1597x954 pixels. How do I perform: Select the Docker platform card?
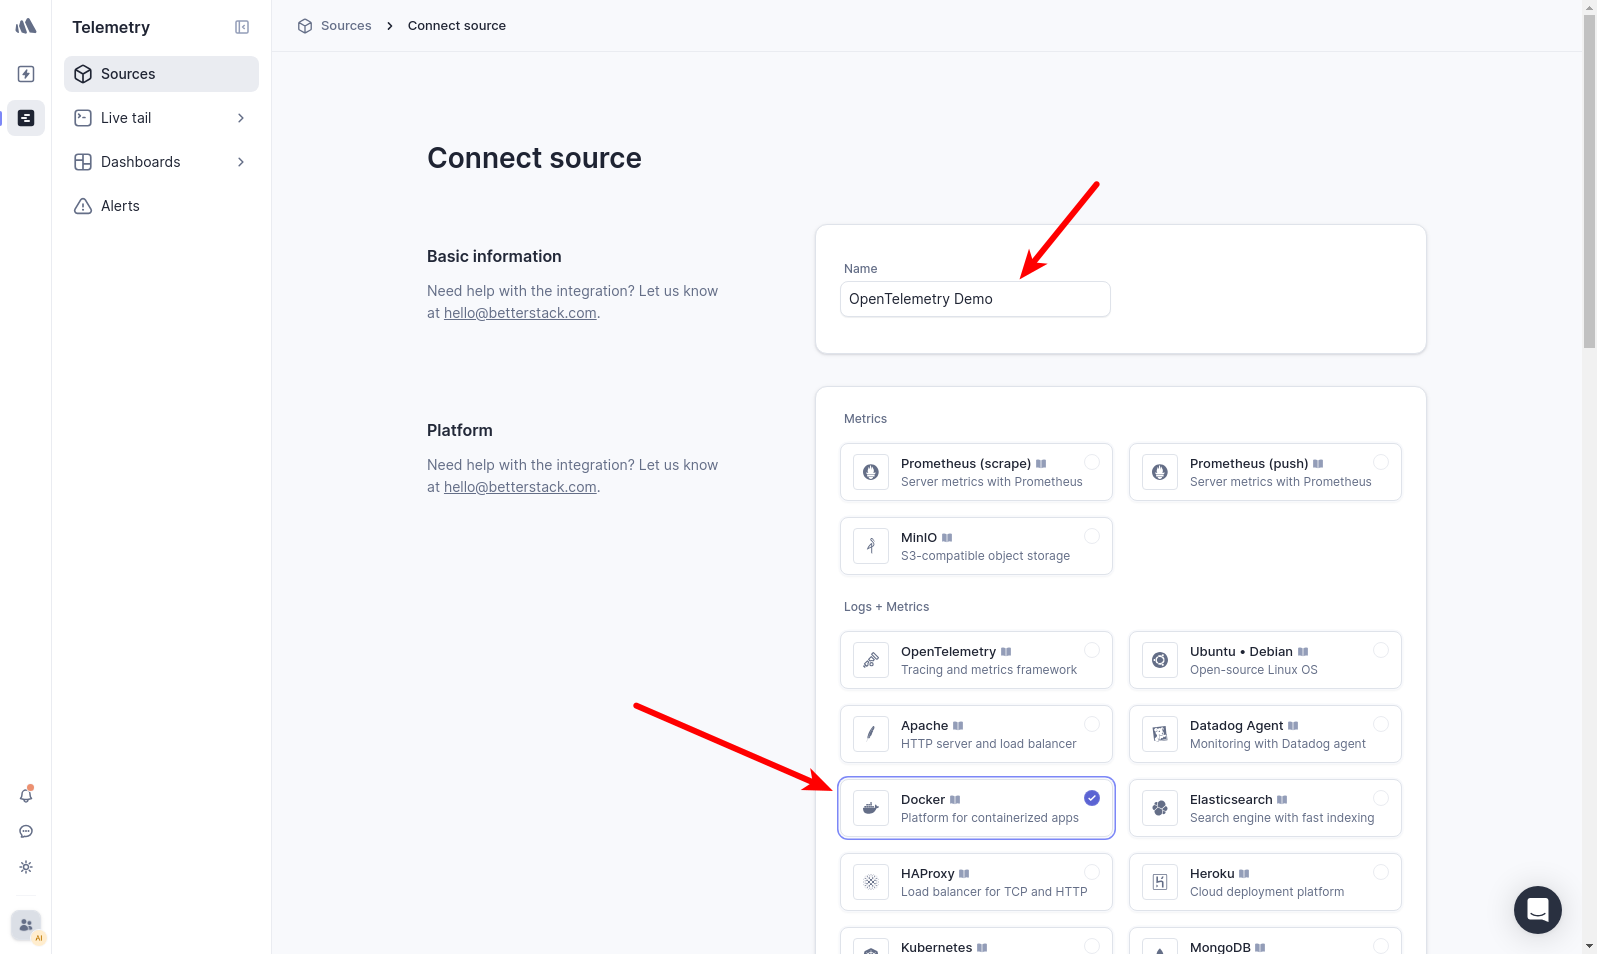tap(975, 808)
